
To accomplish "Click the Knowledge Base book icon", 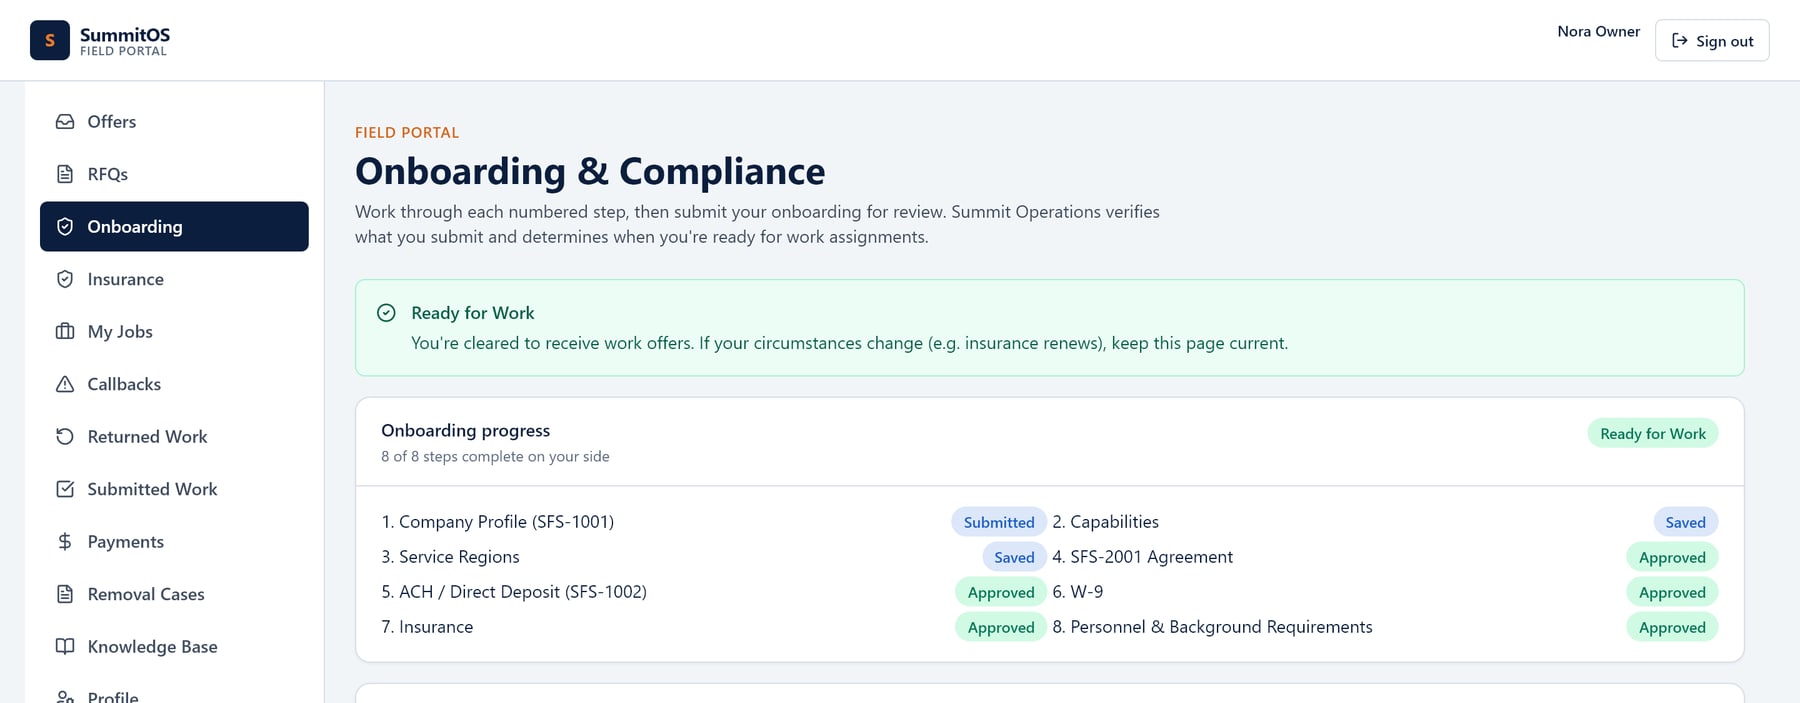I will (65, 646).
